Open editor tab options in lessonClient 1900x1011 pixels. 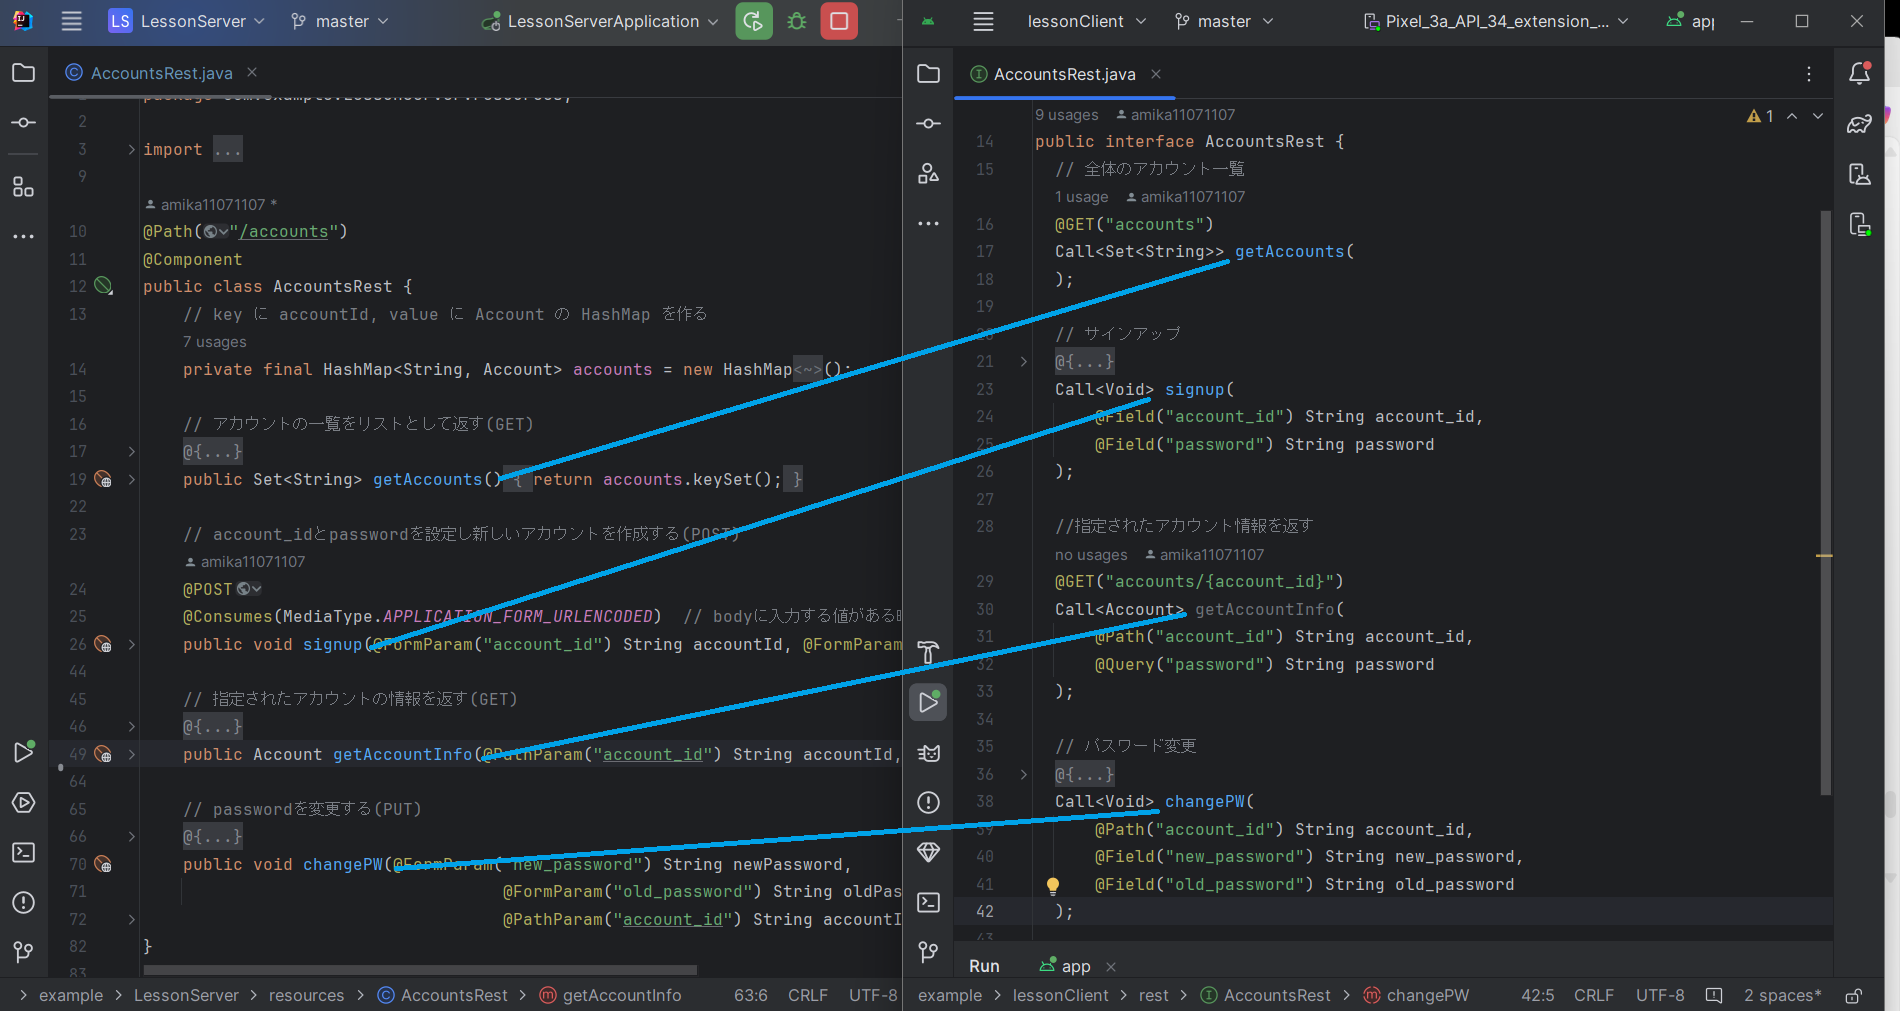click(x=1808, y=74)
